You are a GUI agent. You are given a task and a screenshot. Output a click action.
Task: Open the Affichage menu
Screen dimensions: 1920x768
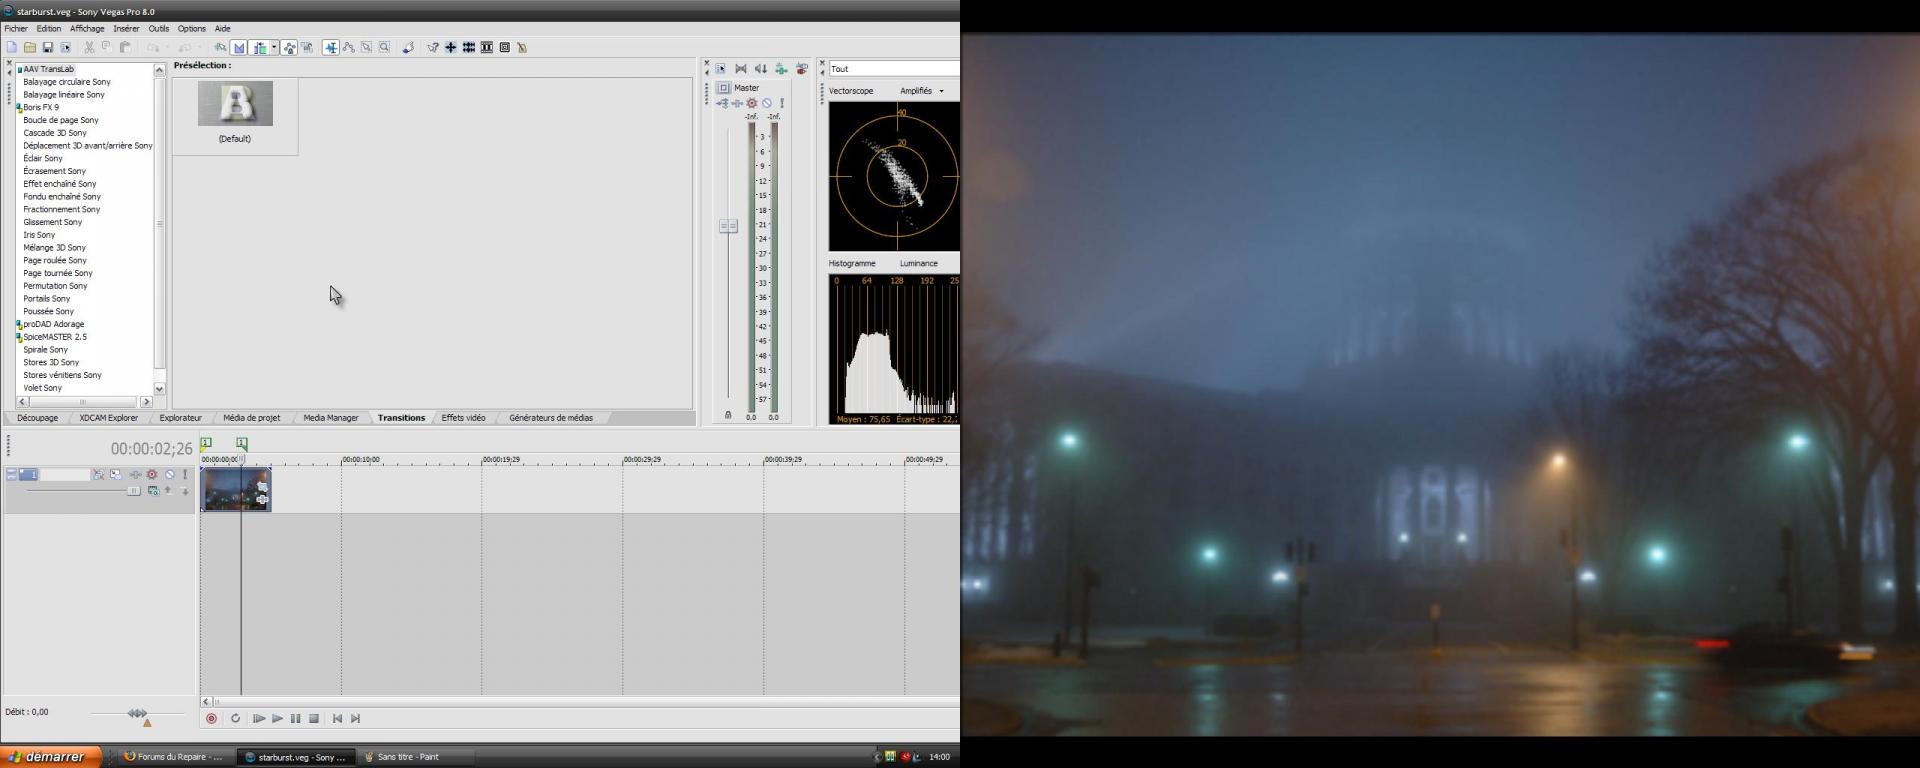(x=87, y=29)
